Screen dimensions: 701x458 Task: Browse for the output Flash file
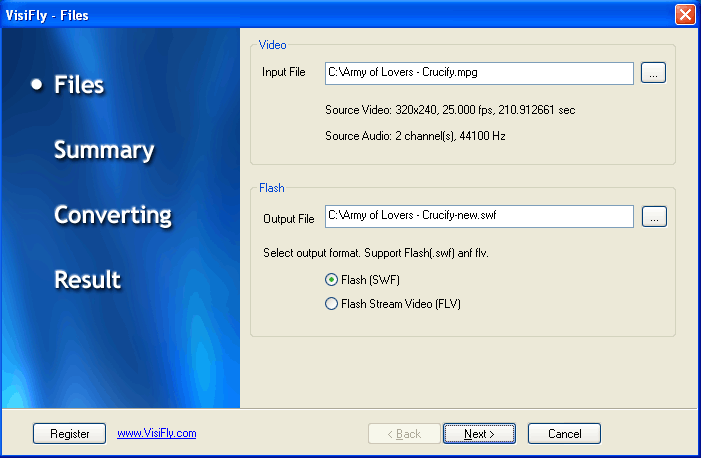[654, 216]
